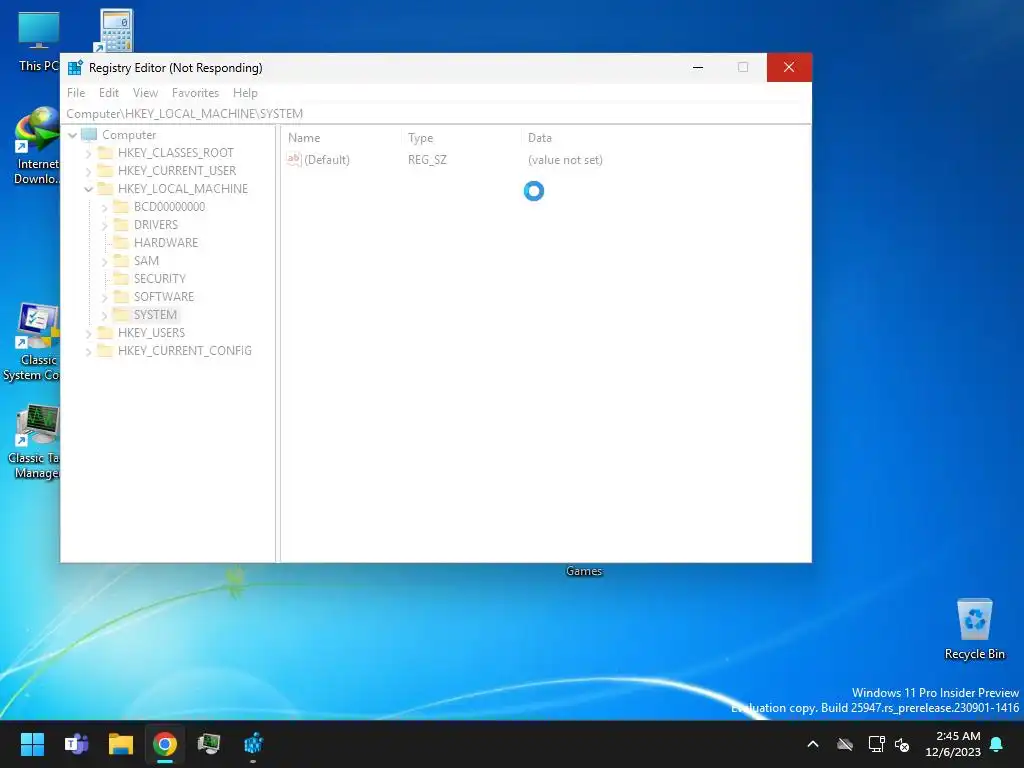Viewport: 1024px width, 768px height.
Task: Collapse HKEY_LOCAL_MACHINE key
Action: pos(88,189)
